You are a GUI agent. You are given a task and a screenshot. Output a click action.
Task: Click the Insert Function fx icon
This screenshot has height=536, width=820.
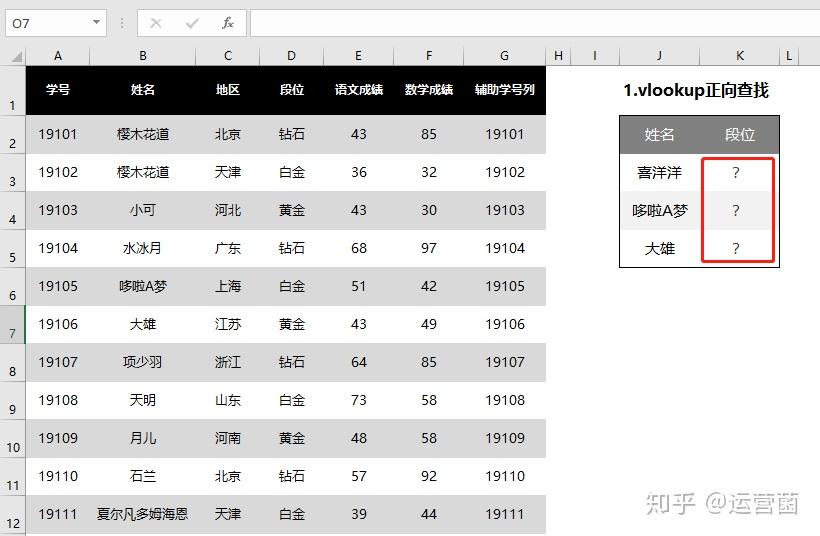tap(227, 23)
